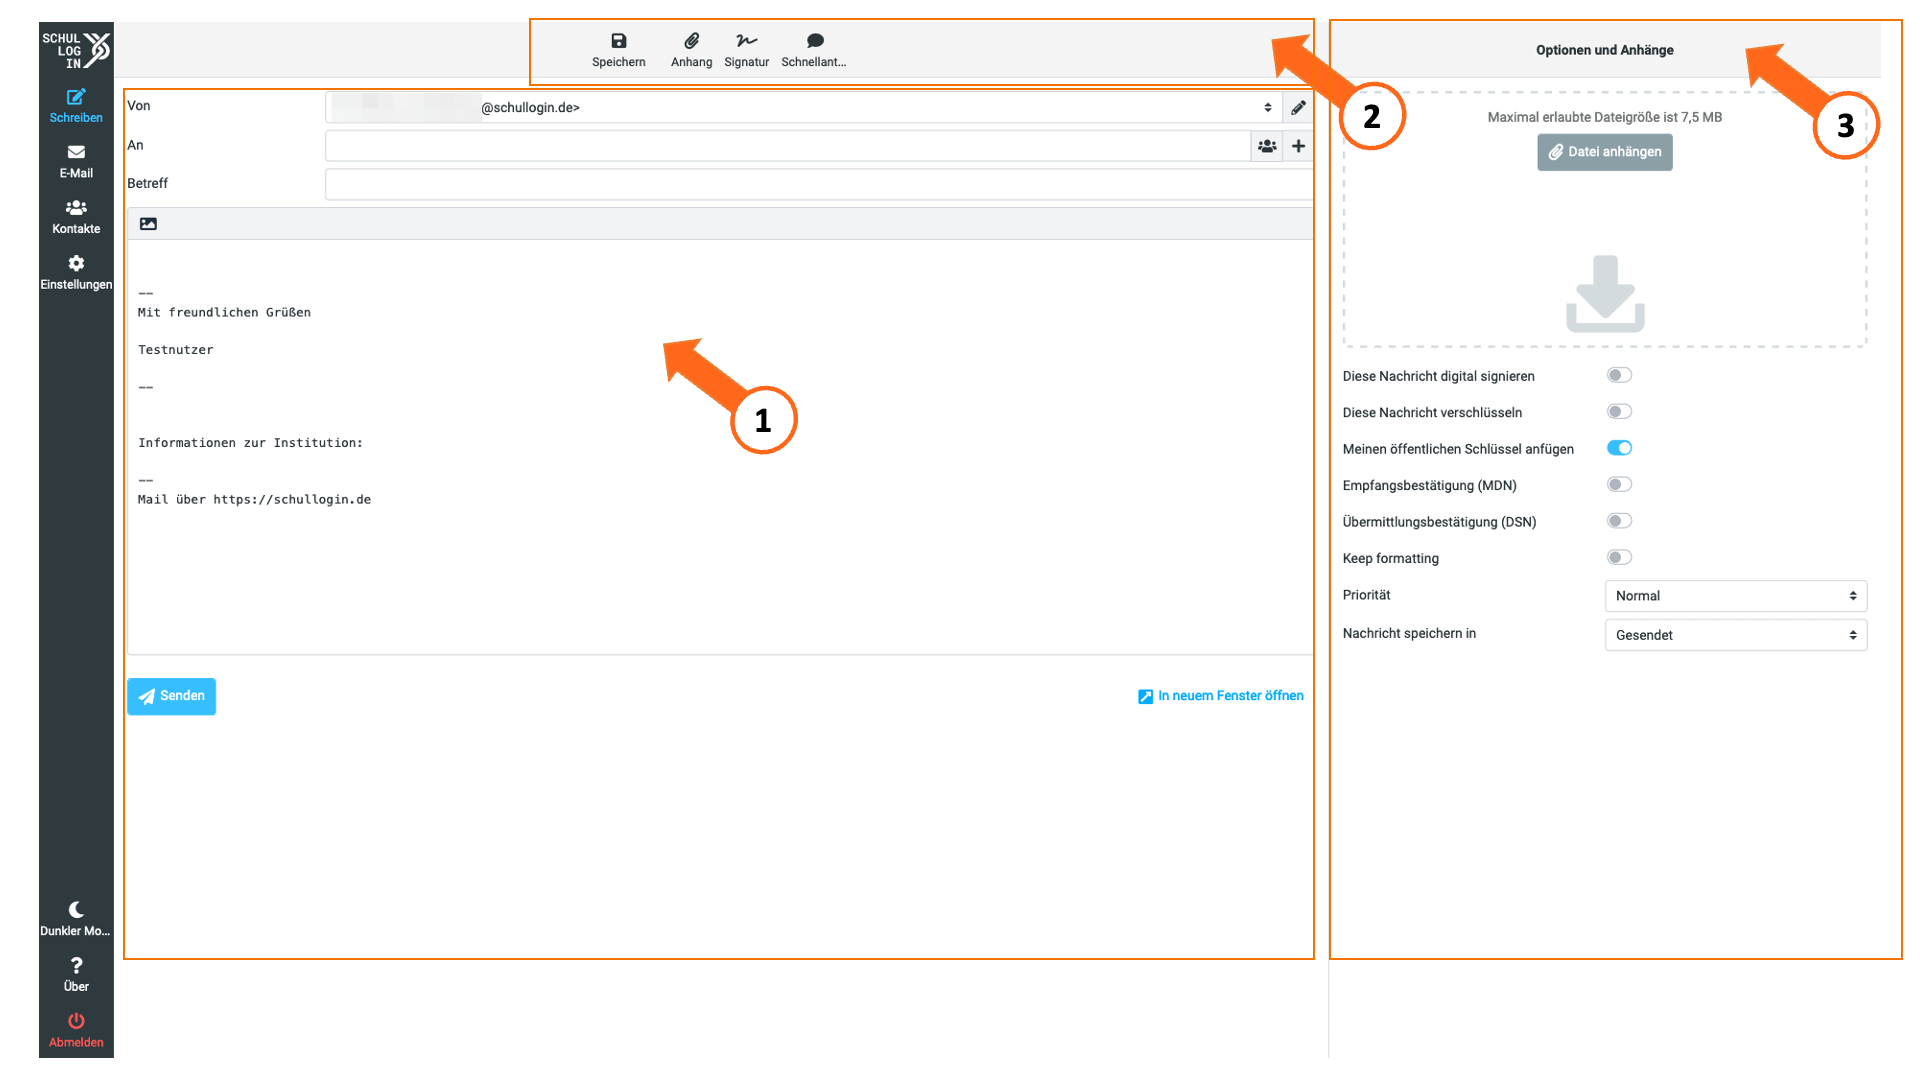This screenshot has width=1920, height=1080.
Task: Toggle 'Diese Nachricht digital signieren'
Action: (1619, 375)
